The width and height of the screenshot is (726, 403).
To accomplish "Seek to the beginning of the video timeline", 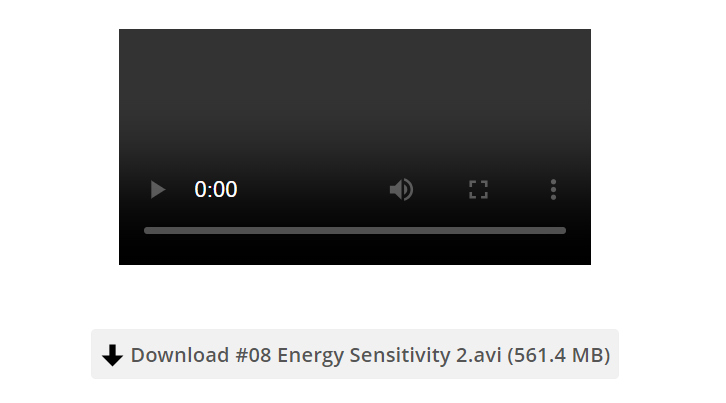I will click(x=146, y=231).
